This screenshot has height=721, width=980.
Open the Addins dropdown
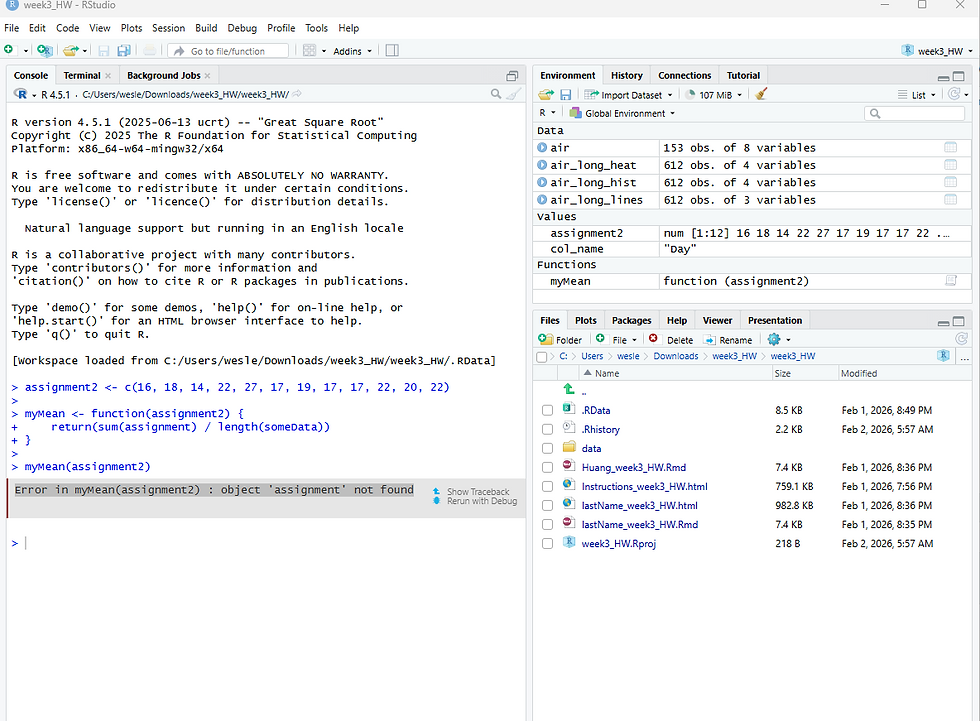pyautogui.click(x=352, y=51)
